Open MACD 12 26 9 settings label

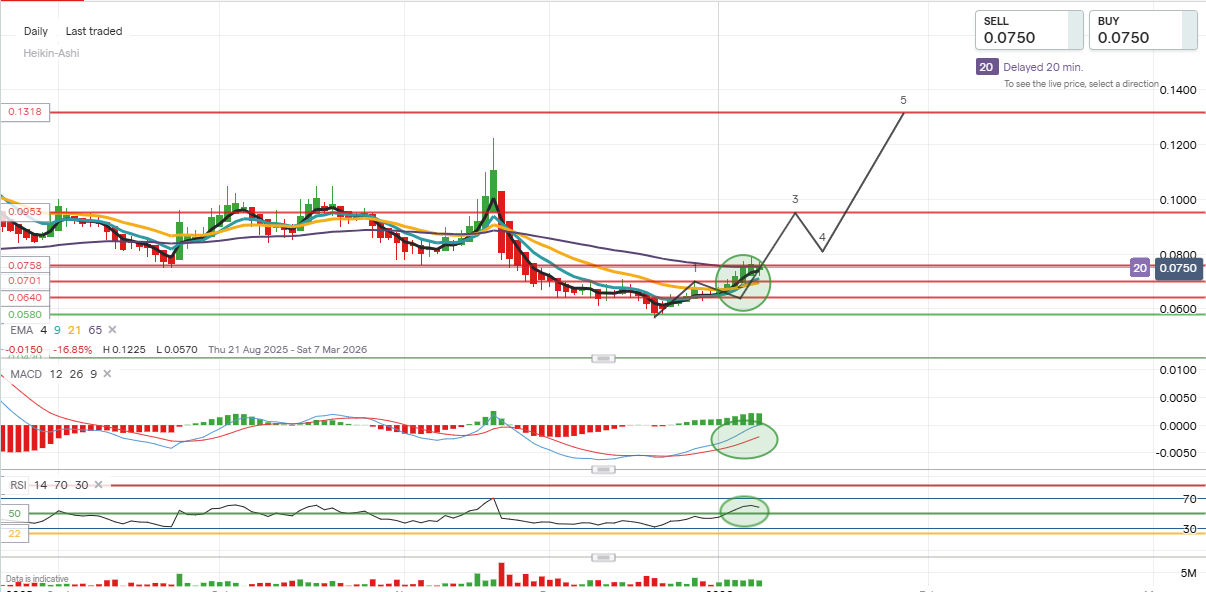[54, 373]
